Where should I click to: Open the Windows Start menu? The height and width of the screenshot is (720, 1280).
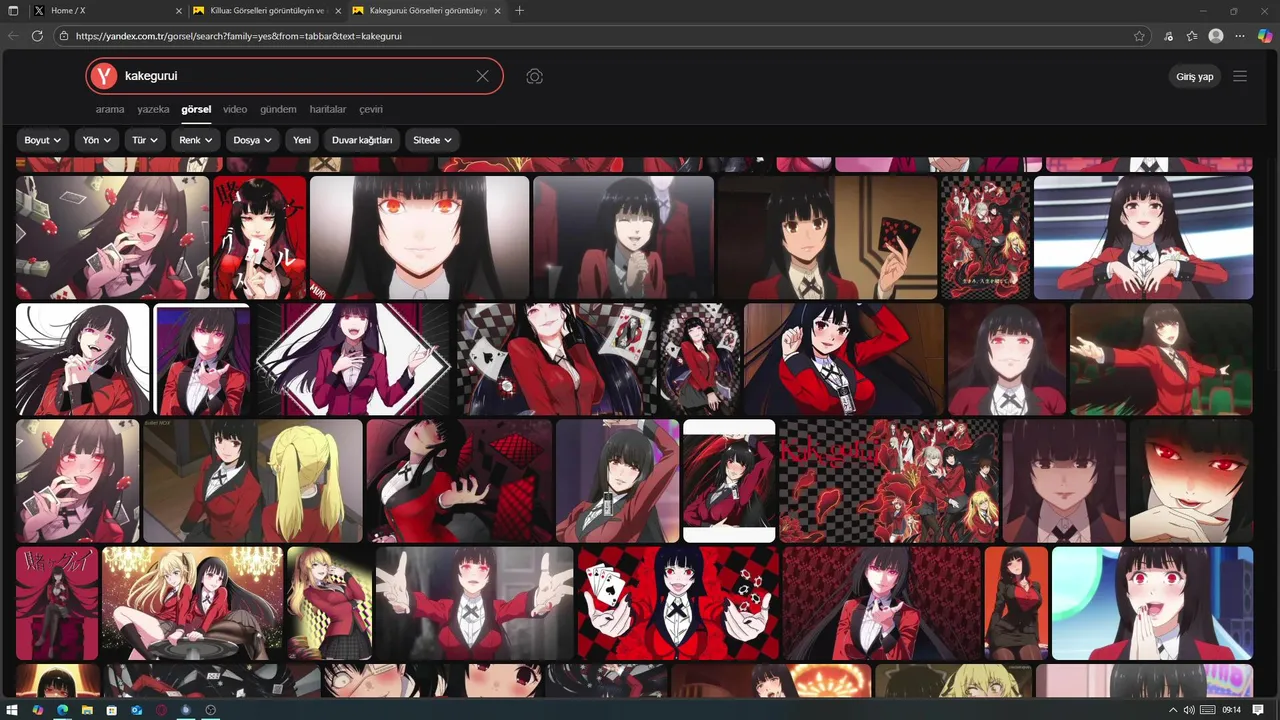click(x=13, y=710)
